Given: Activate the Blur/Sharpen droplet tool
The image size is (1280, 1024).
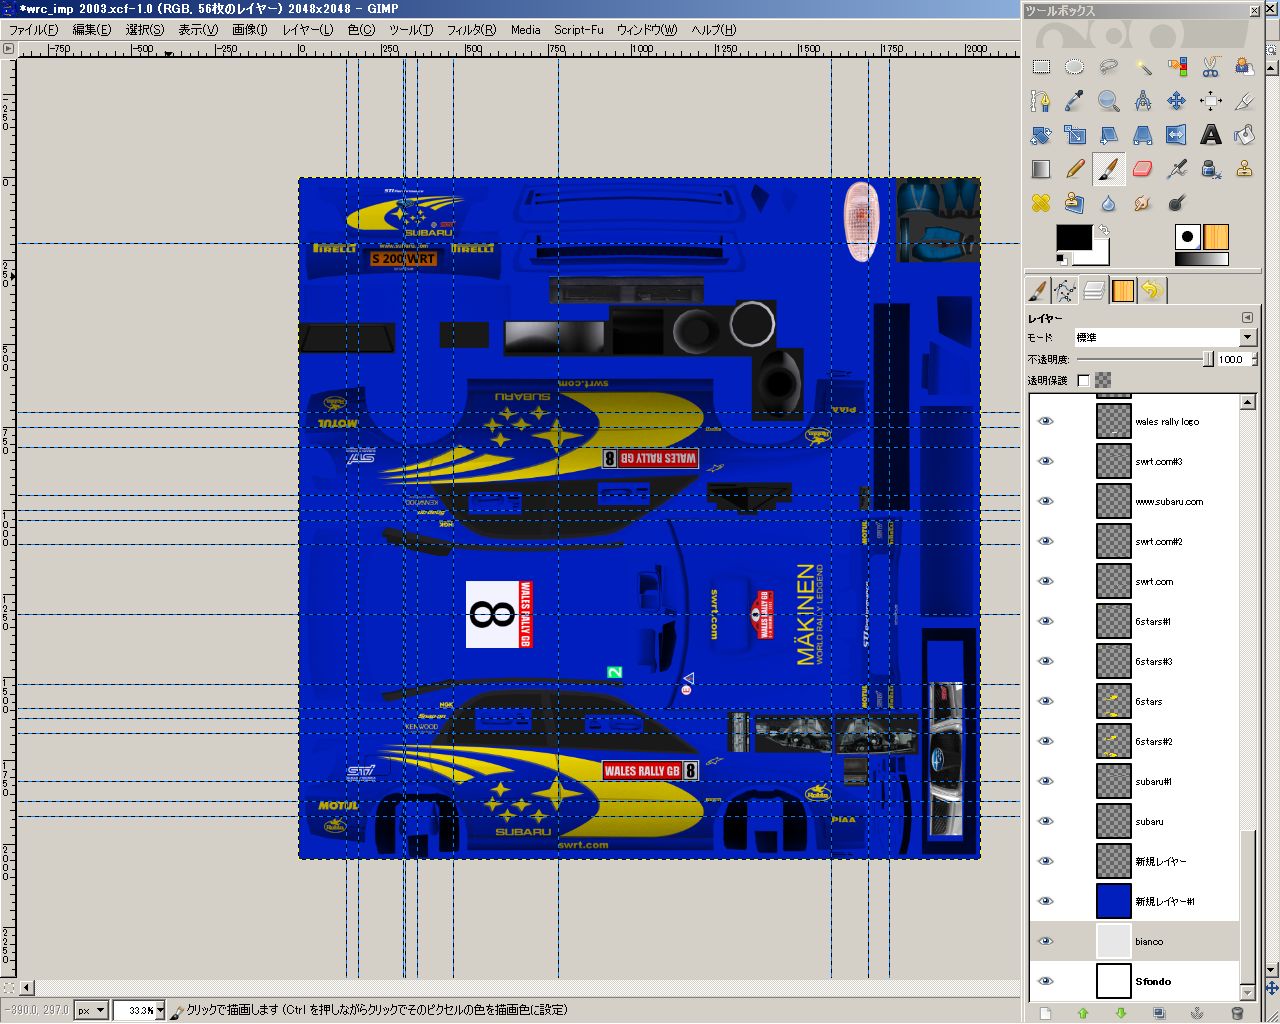Looking at the screenshot, I should tap(1108, 203).
